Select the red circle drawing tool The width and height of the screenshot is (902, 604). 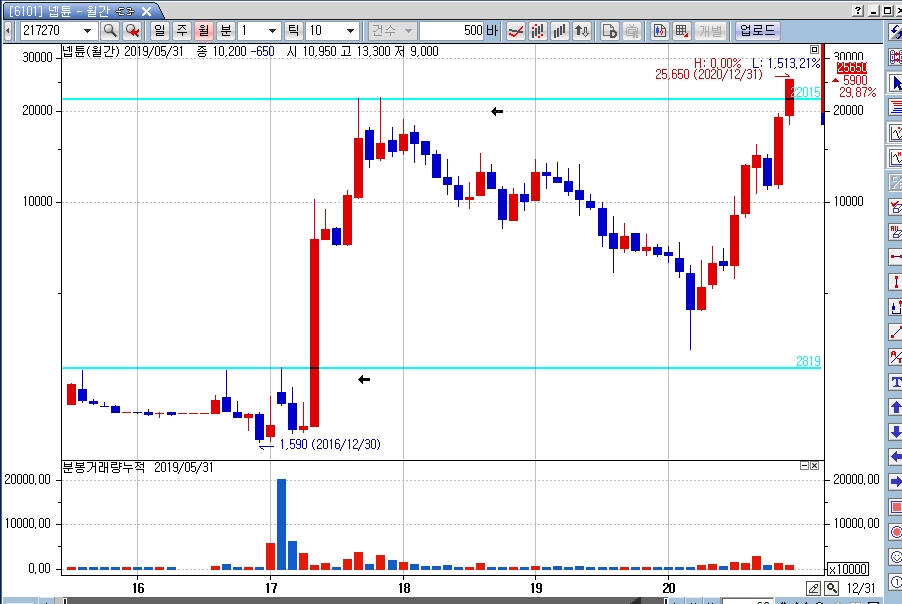coord(895,532)
